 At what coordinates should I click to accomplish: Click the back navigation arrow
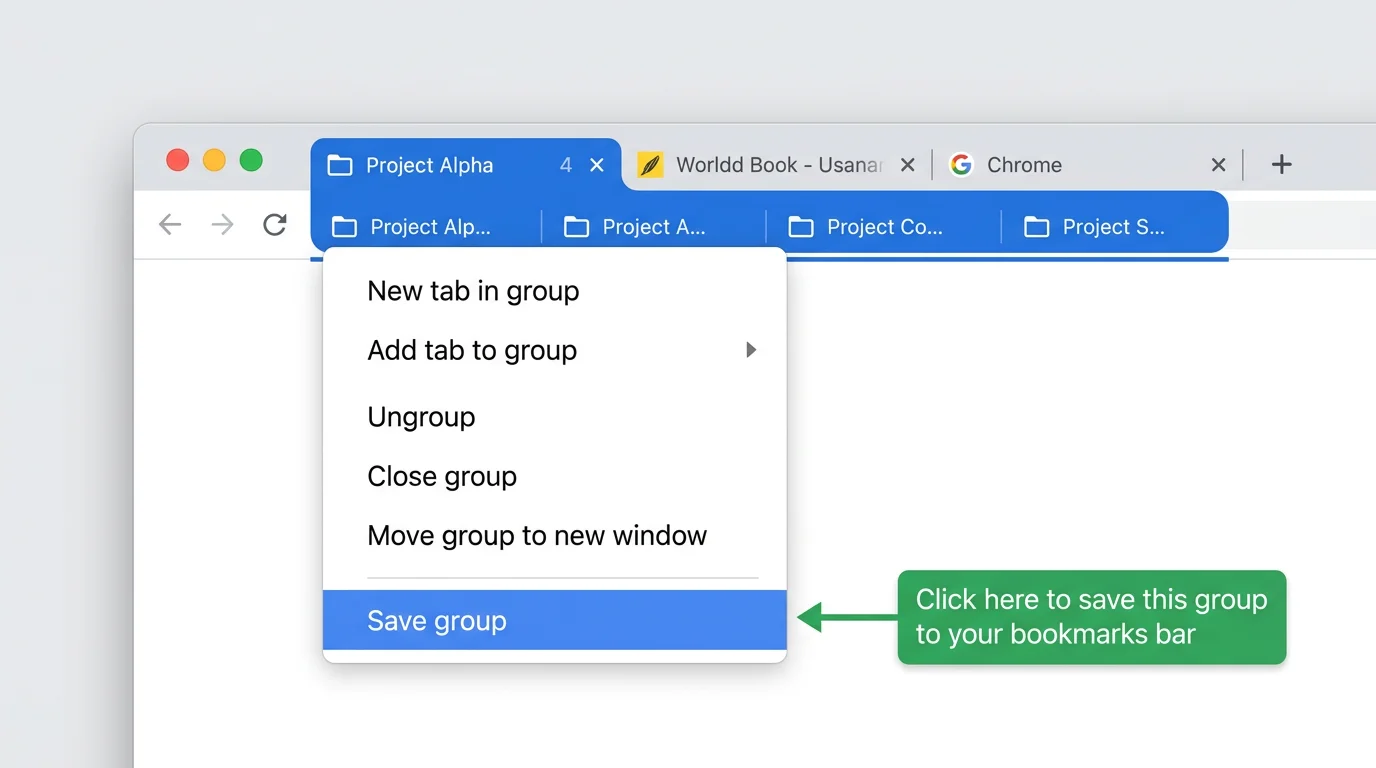(170, 224)
